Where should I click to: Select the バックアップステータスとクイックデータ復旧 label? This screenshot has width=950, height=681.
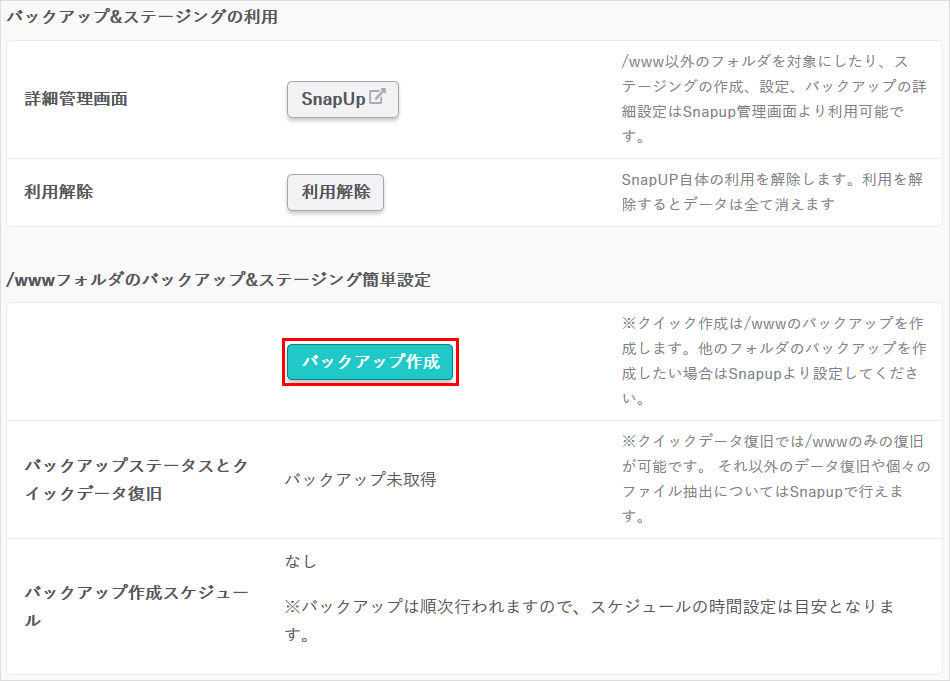point(136,479)
